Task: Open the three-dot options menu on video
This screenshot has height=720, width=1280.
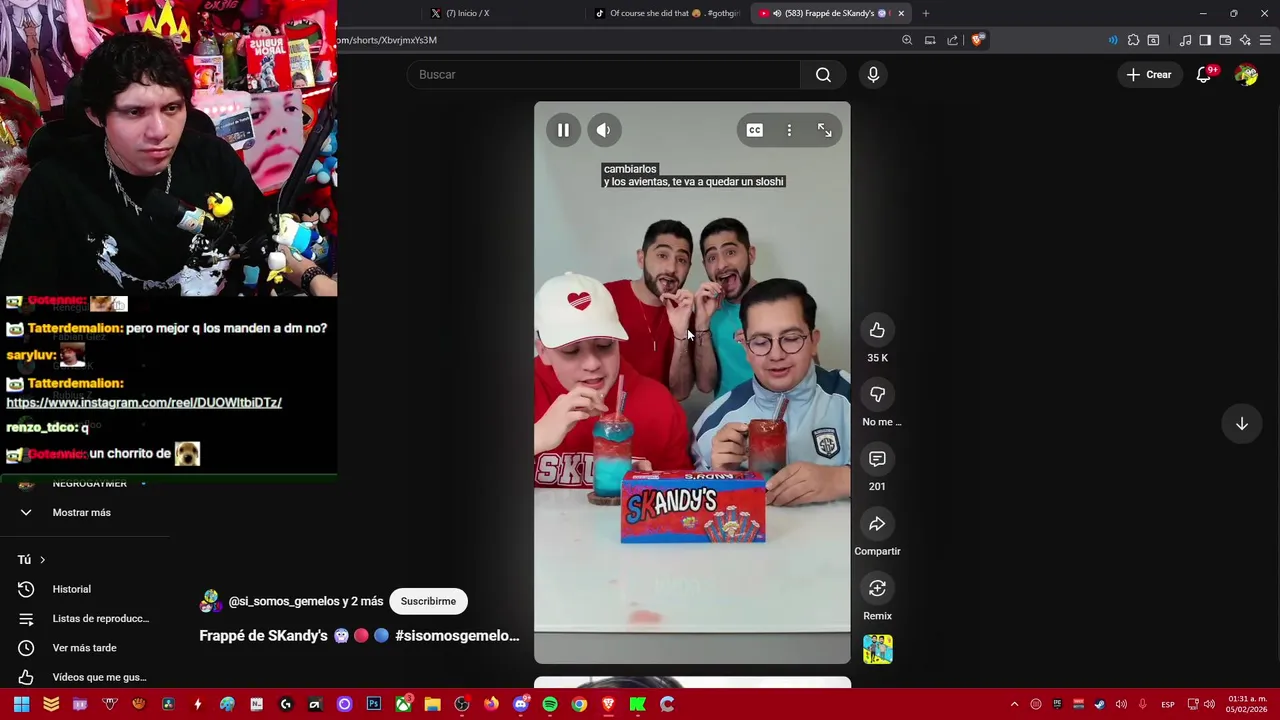Action: click(x=789, y=130)
